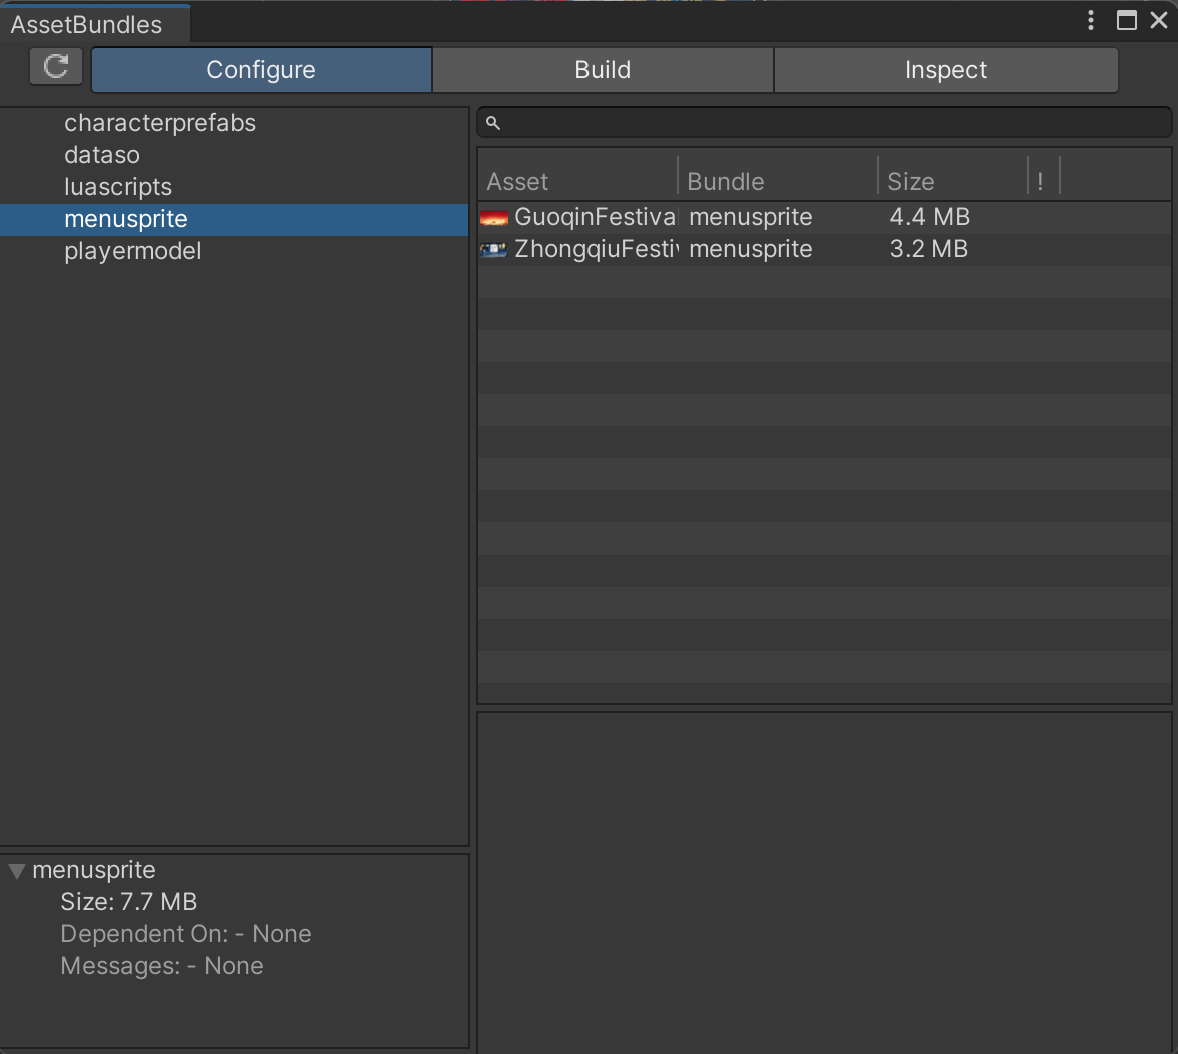Click the 4.4 MB size cell
Screen dimensions: 1178x1054
pyautogui.click(x=929, y=217)
